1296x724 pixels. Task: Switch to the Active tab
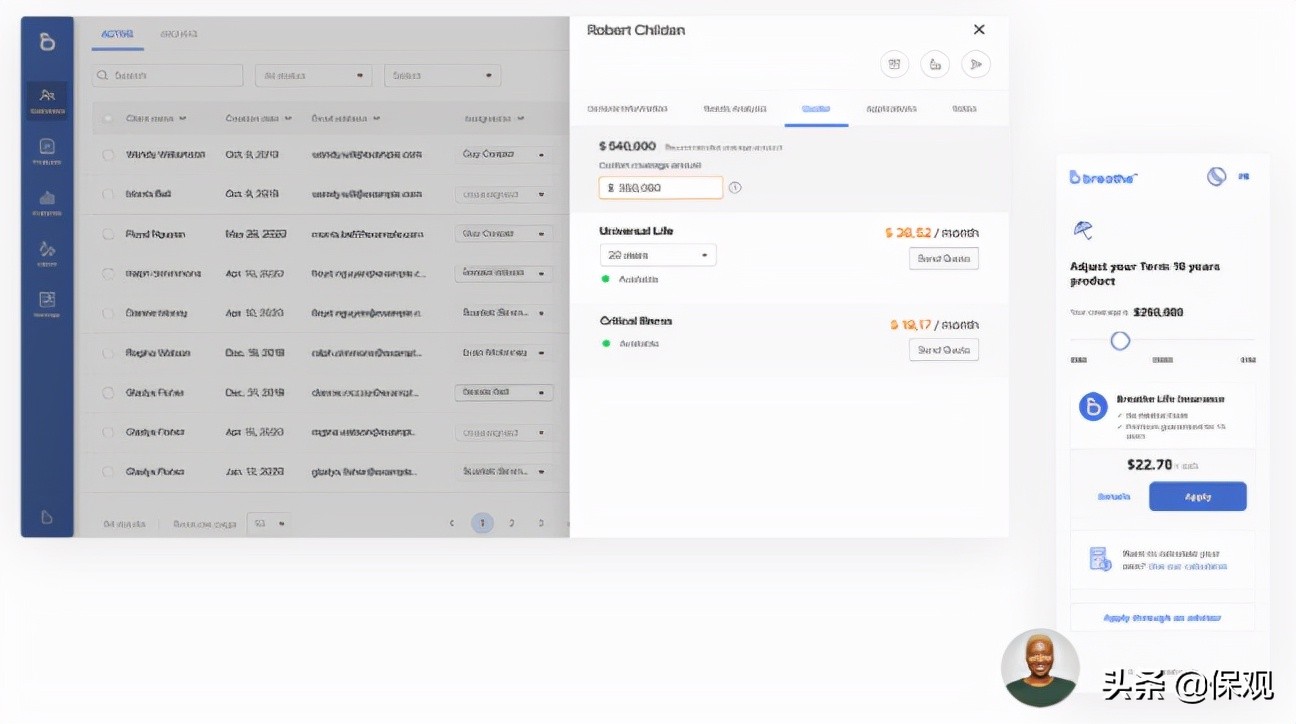pos(117,34)
